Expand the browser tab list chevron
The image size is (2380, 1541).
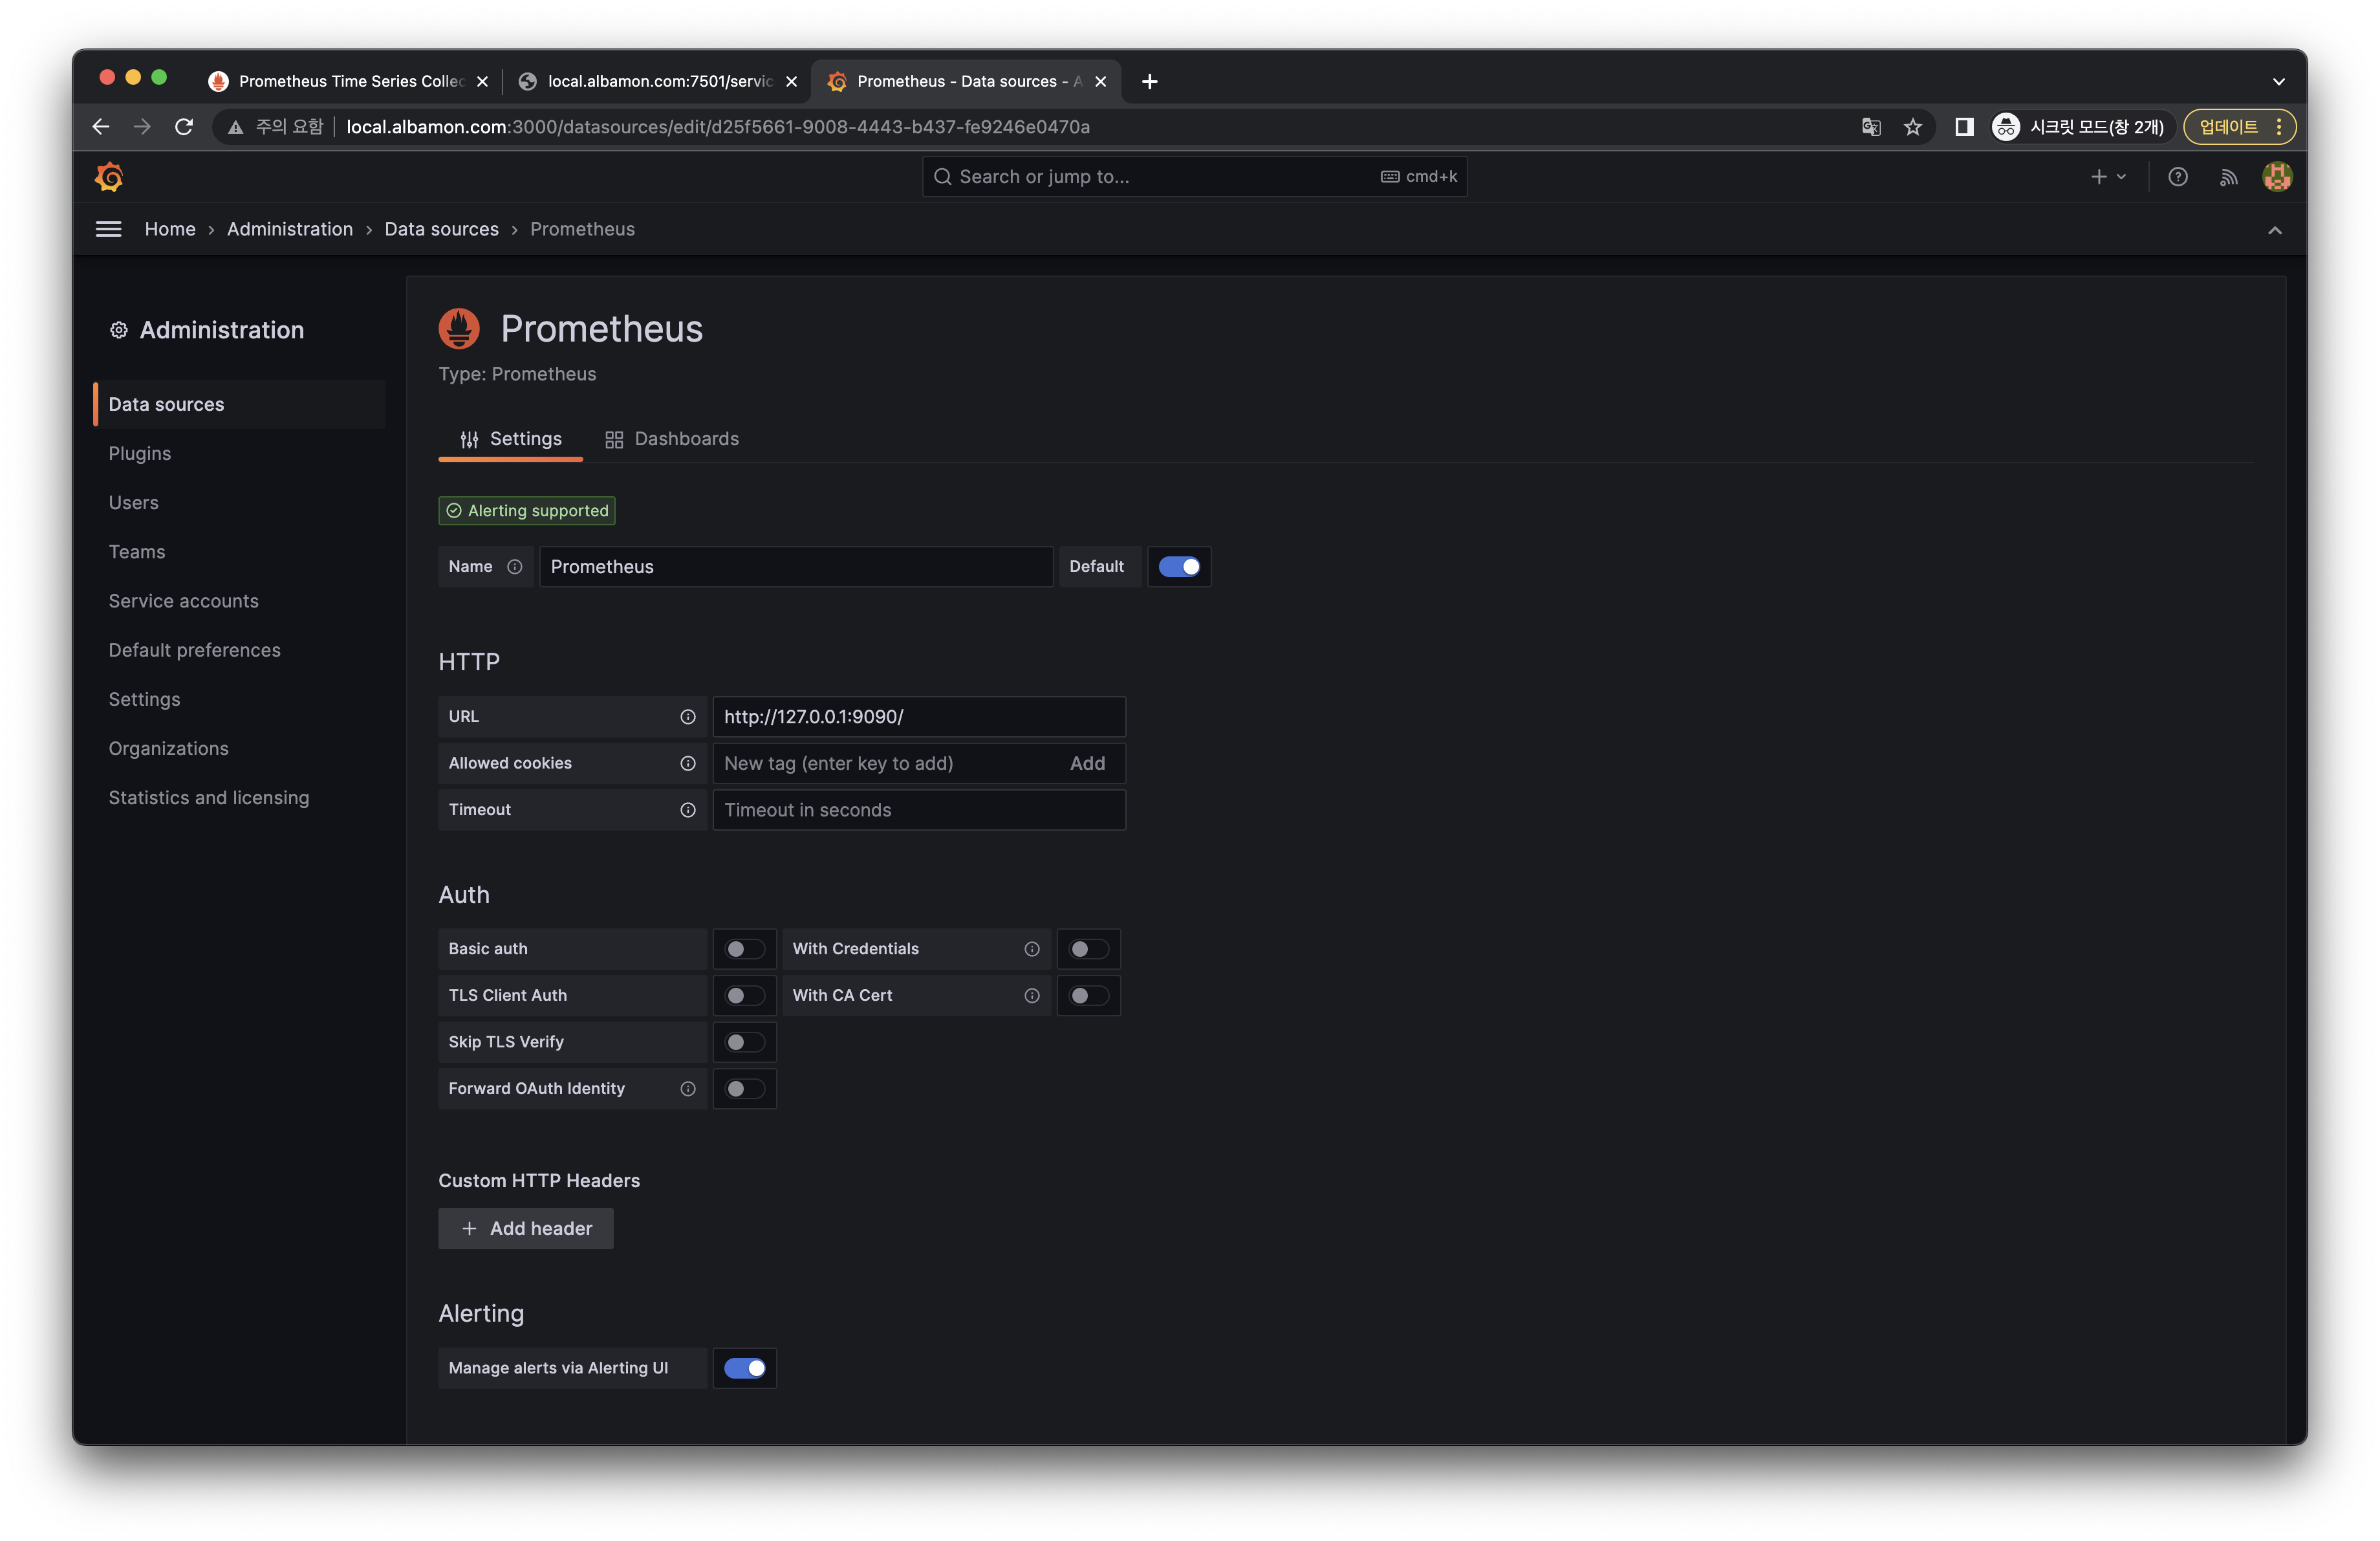pyautogui.click(x=2278, y=82)
